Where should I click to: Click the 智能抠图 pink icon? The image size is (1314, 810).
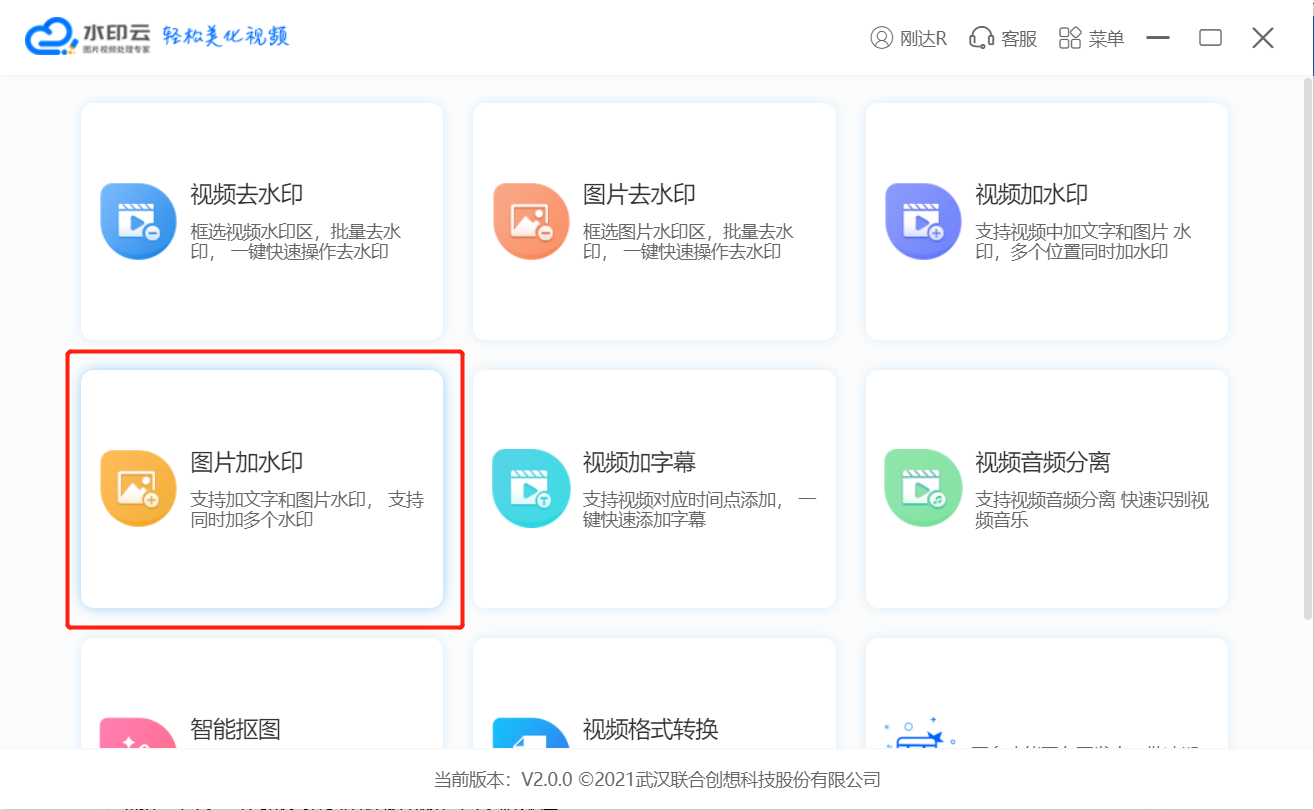[x=138, y=733]
